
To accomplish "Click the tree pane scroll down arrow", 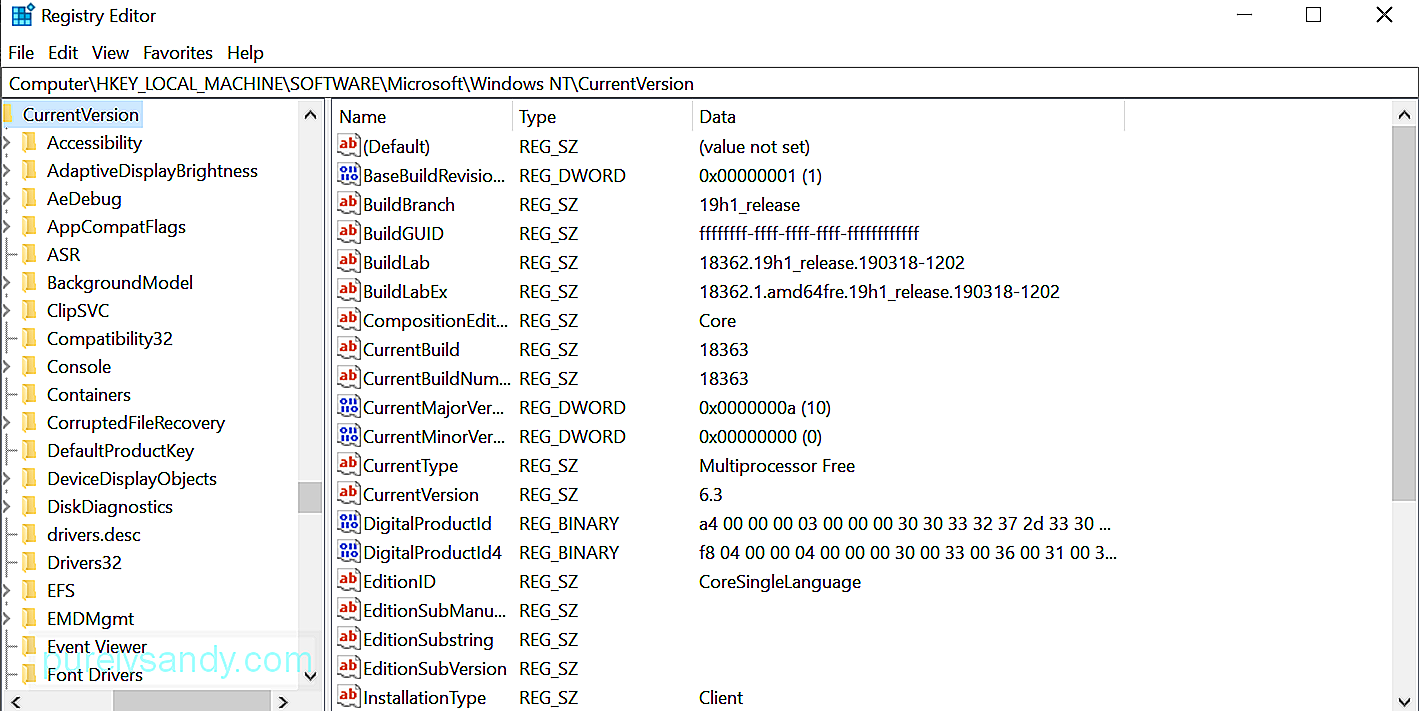I will coord(310,677).
